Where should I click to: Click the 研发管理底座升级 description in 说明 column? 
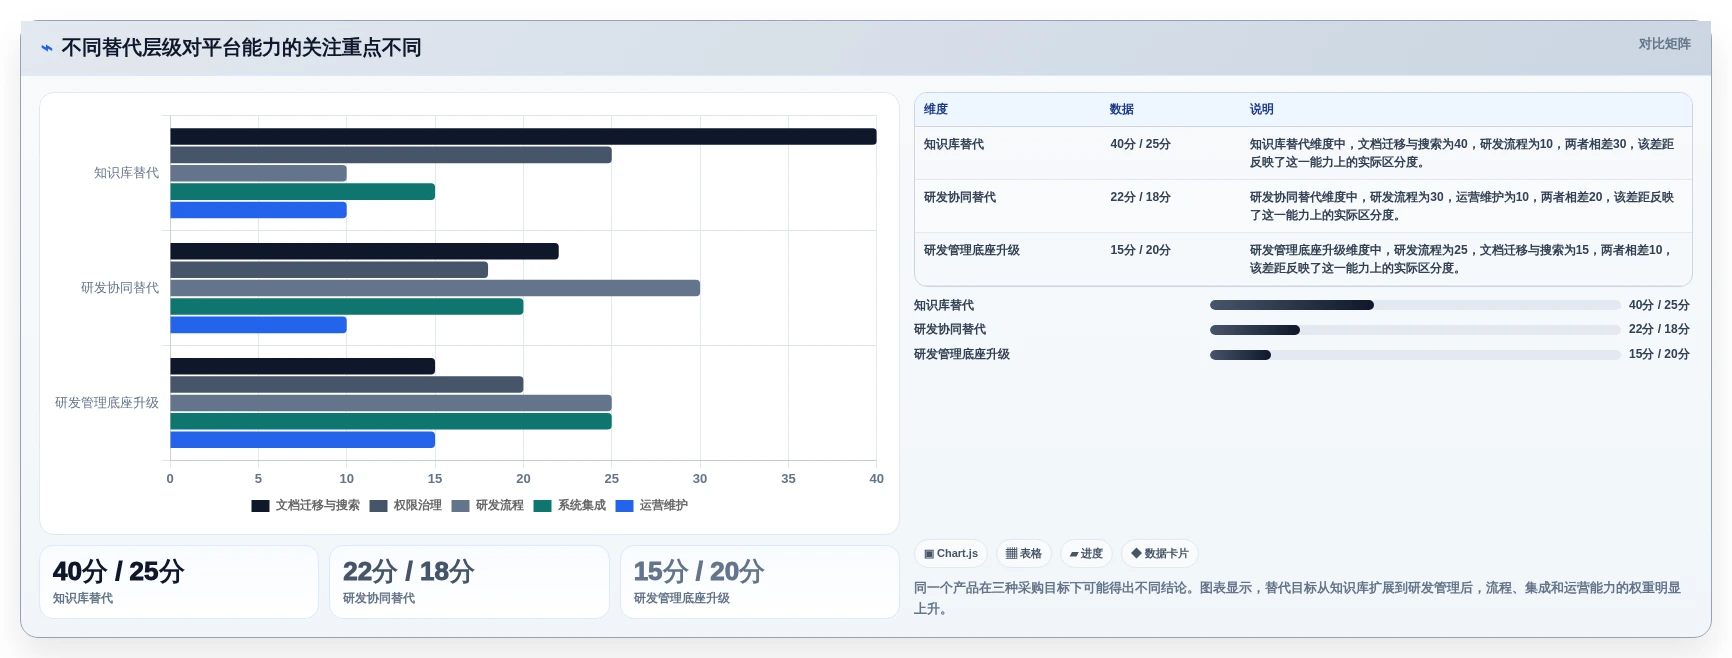tap(1462, 259)
